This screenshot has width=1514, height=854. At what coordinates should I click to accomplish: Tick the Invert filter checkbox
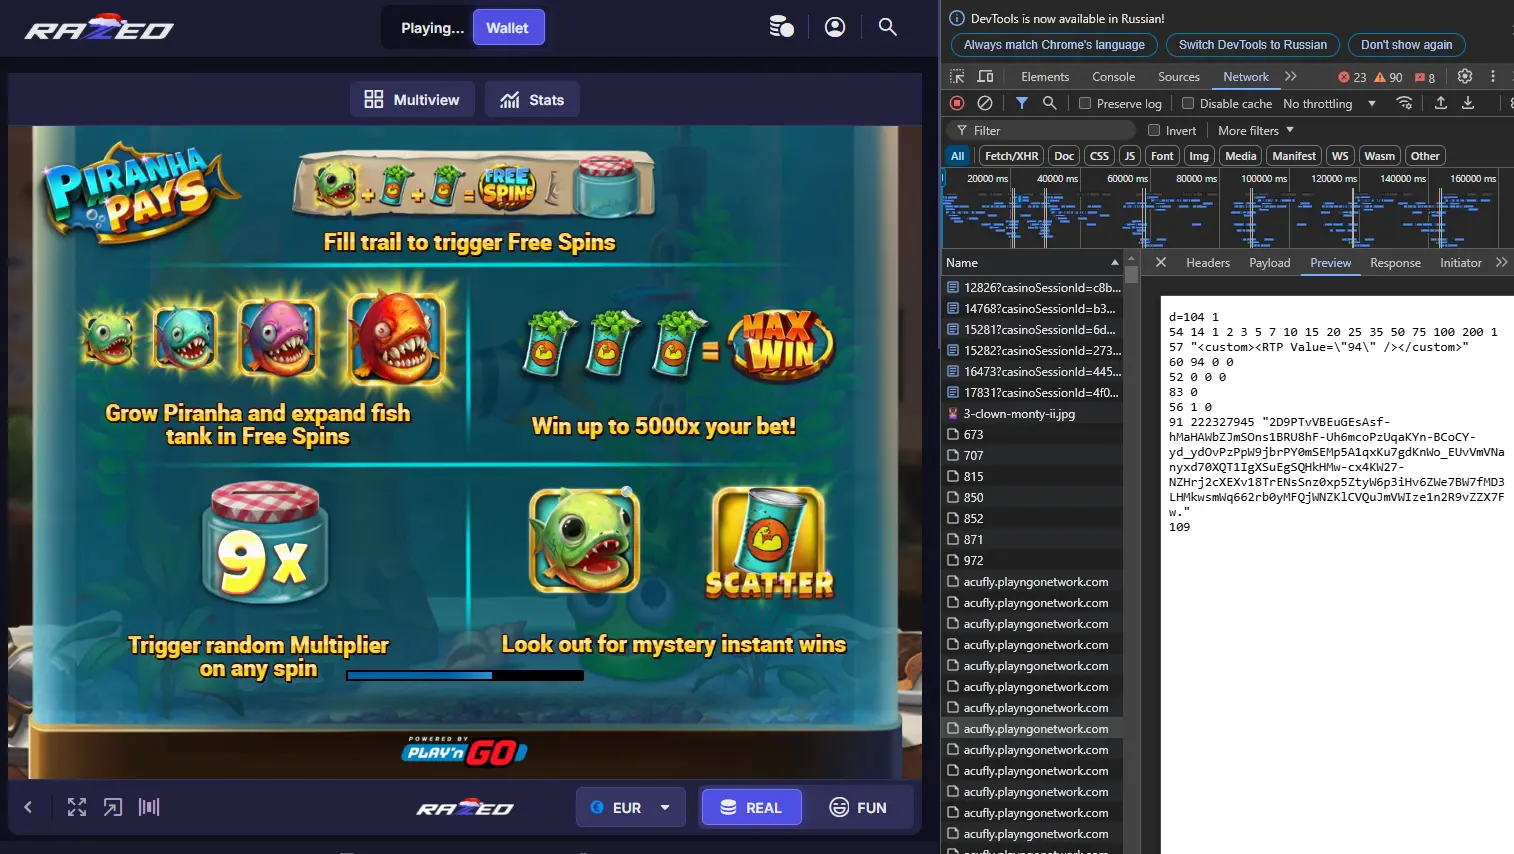point(1154,130)
